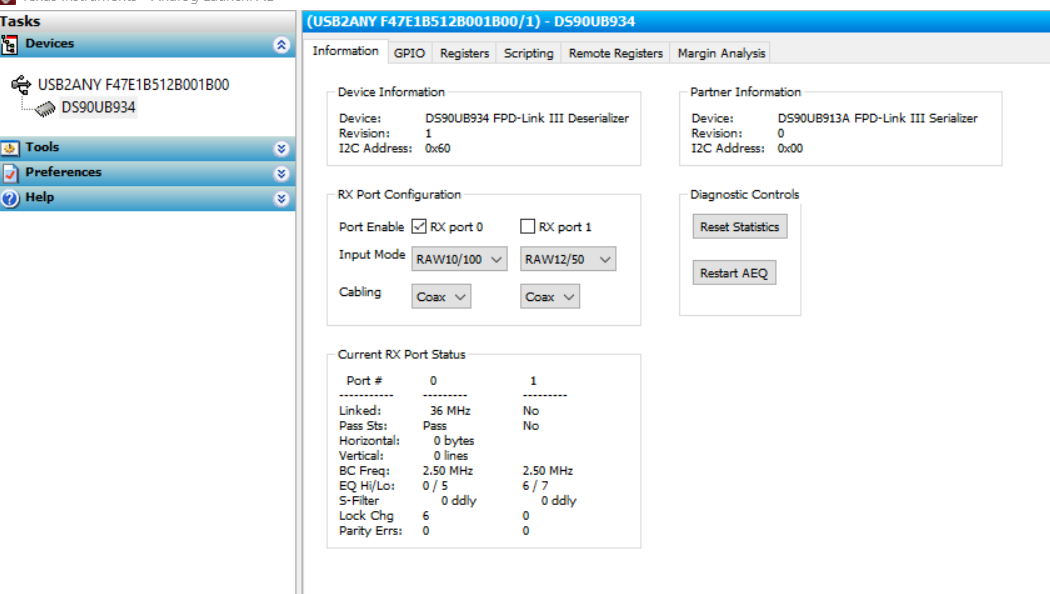Expand the Tools section chevron
Image resolution: width=1050 pixels, height=594 pixels.
(281, 149)
